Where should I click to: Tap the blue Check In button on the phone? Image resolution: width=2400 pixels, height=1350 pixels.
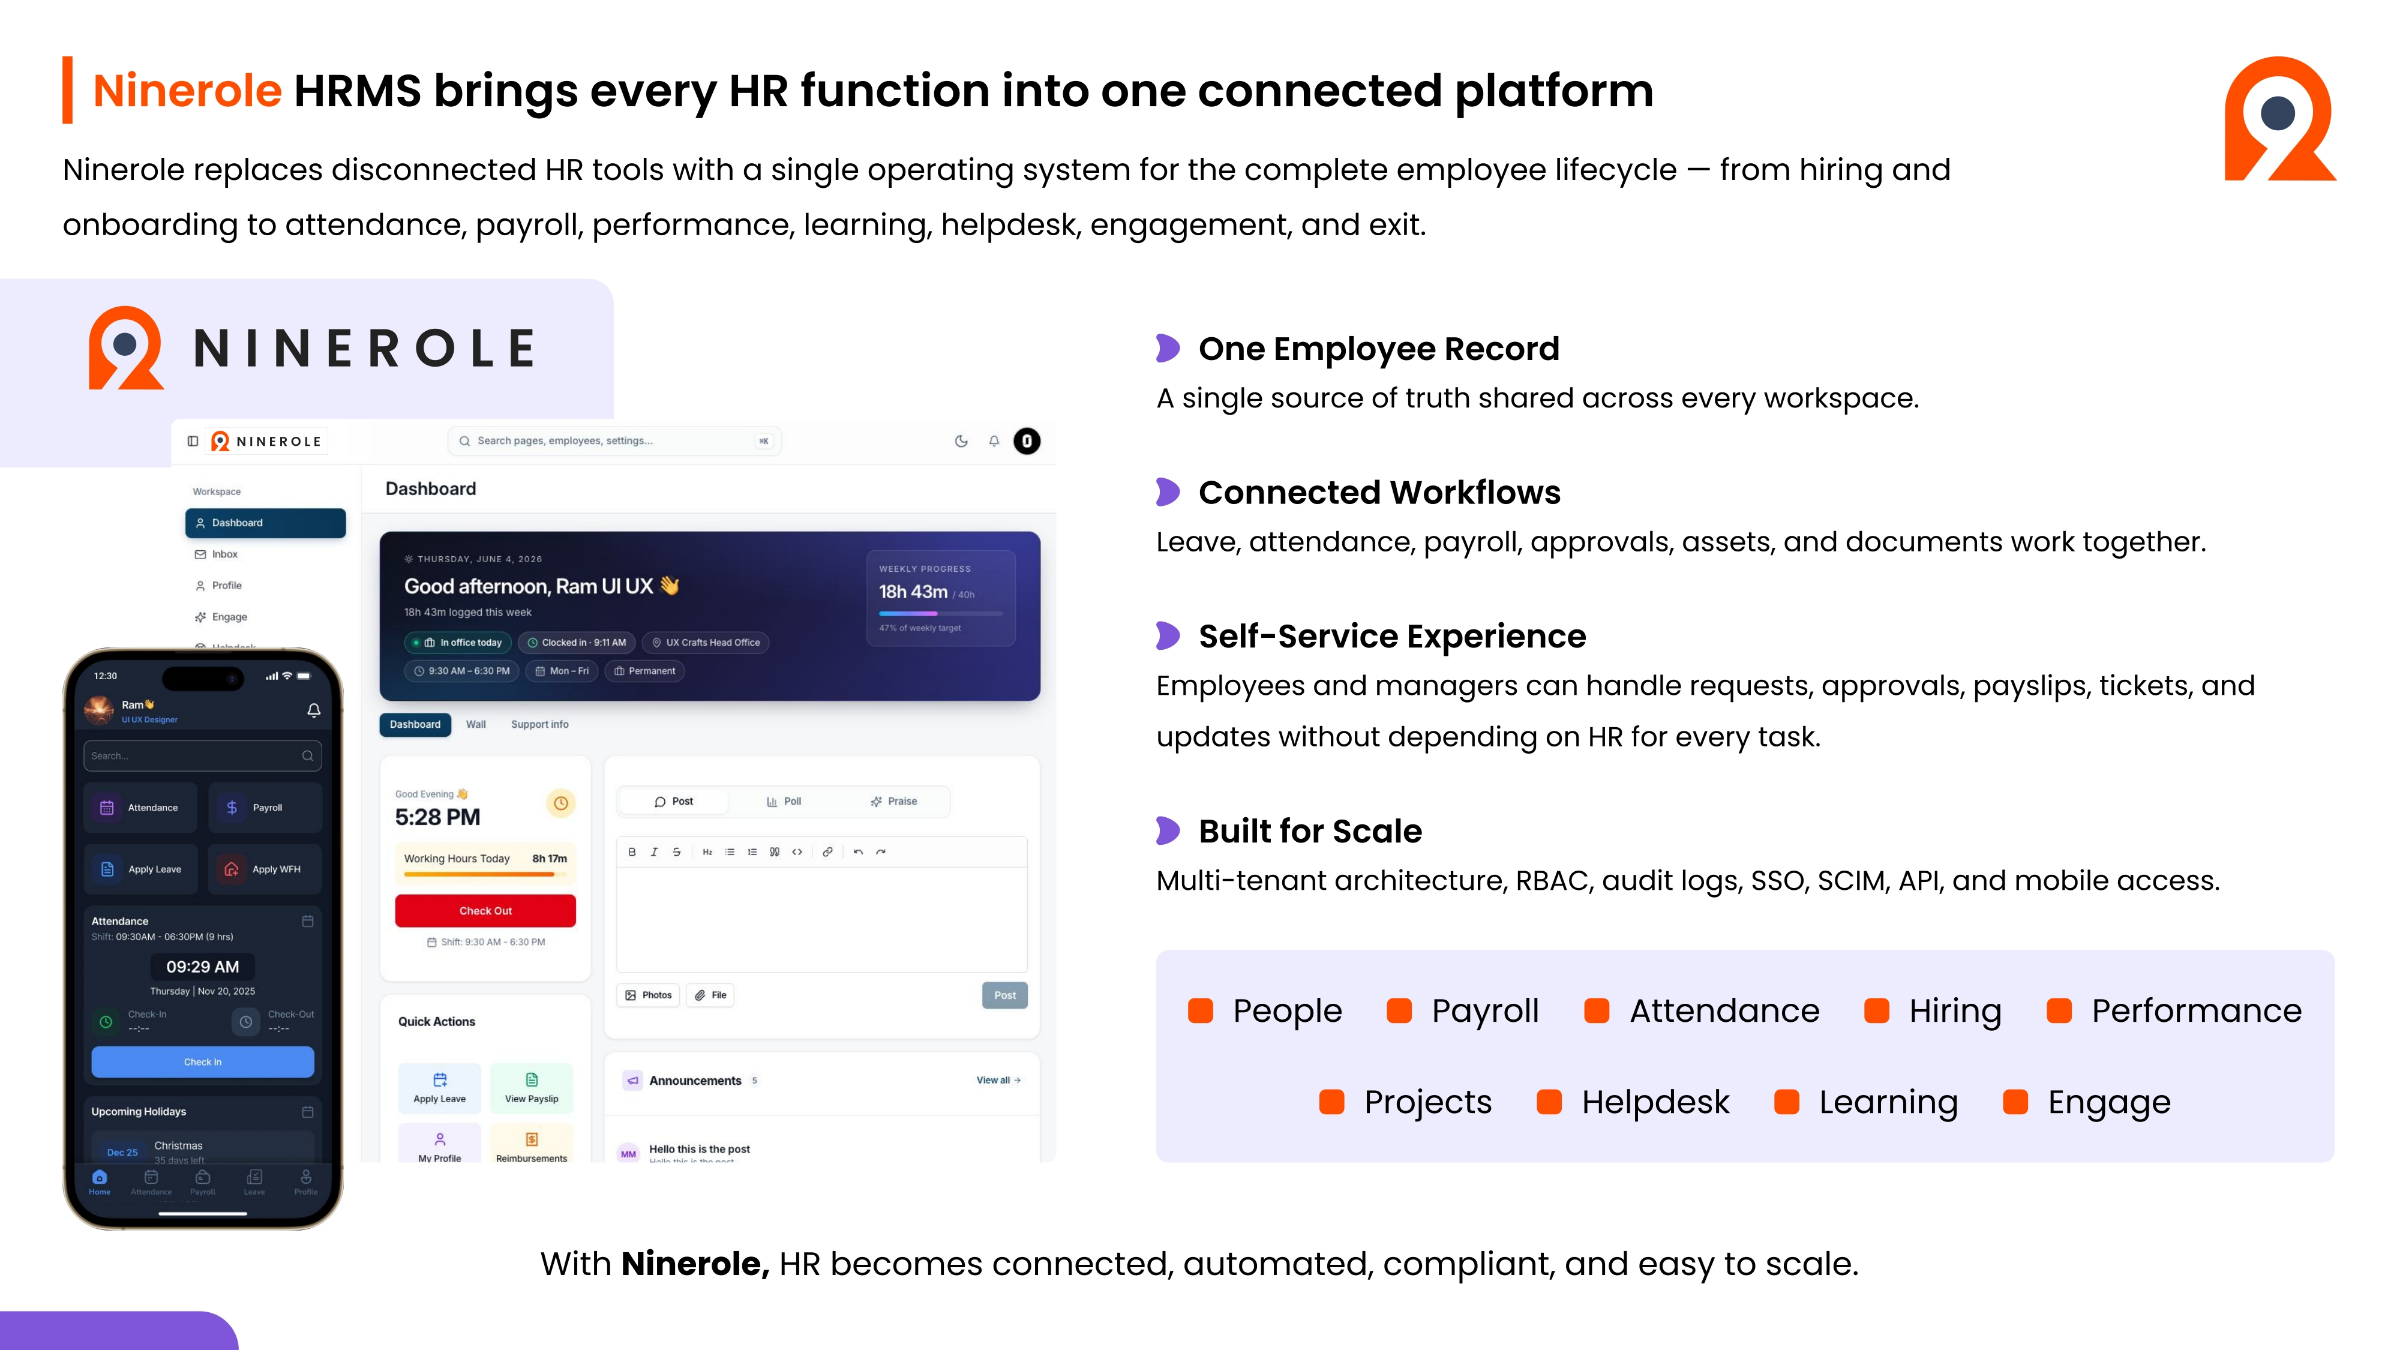[x=203, y=1062]
